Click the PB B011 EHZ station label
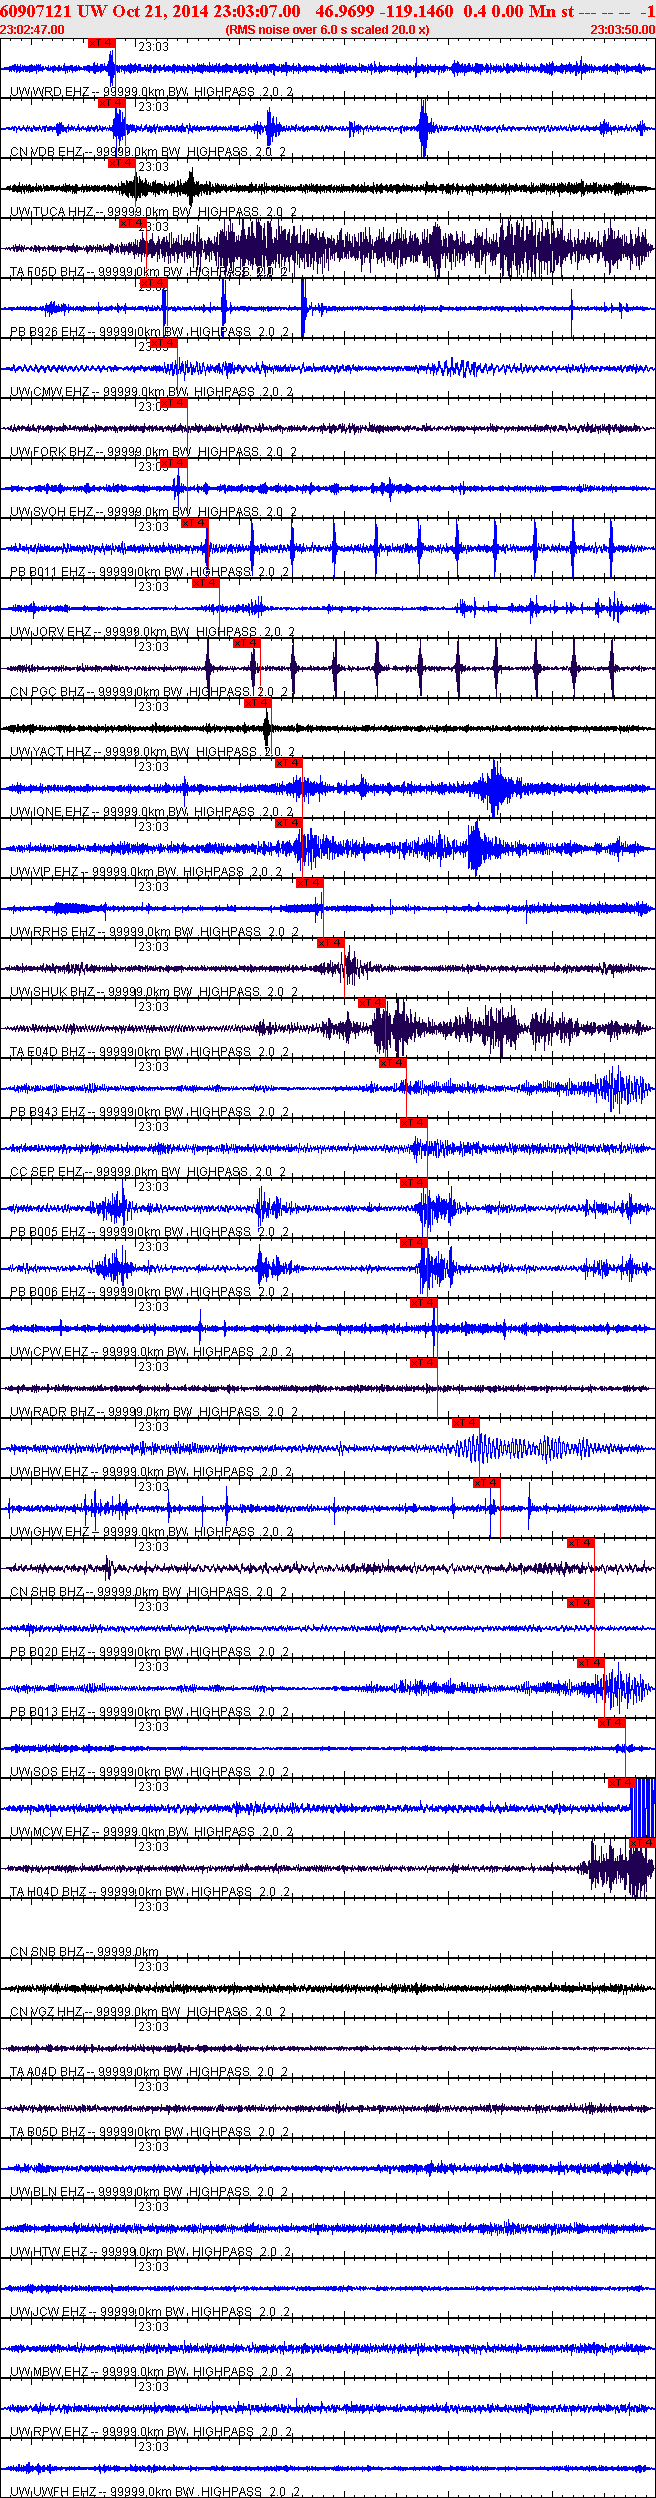 click(149, 572)
